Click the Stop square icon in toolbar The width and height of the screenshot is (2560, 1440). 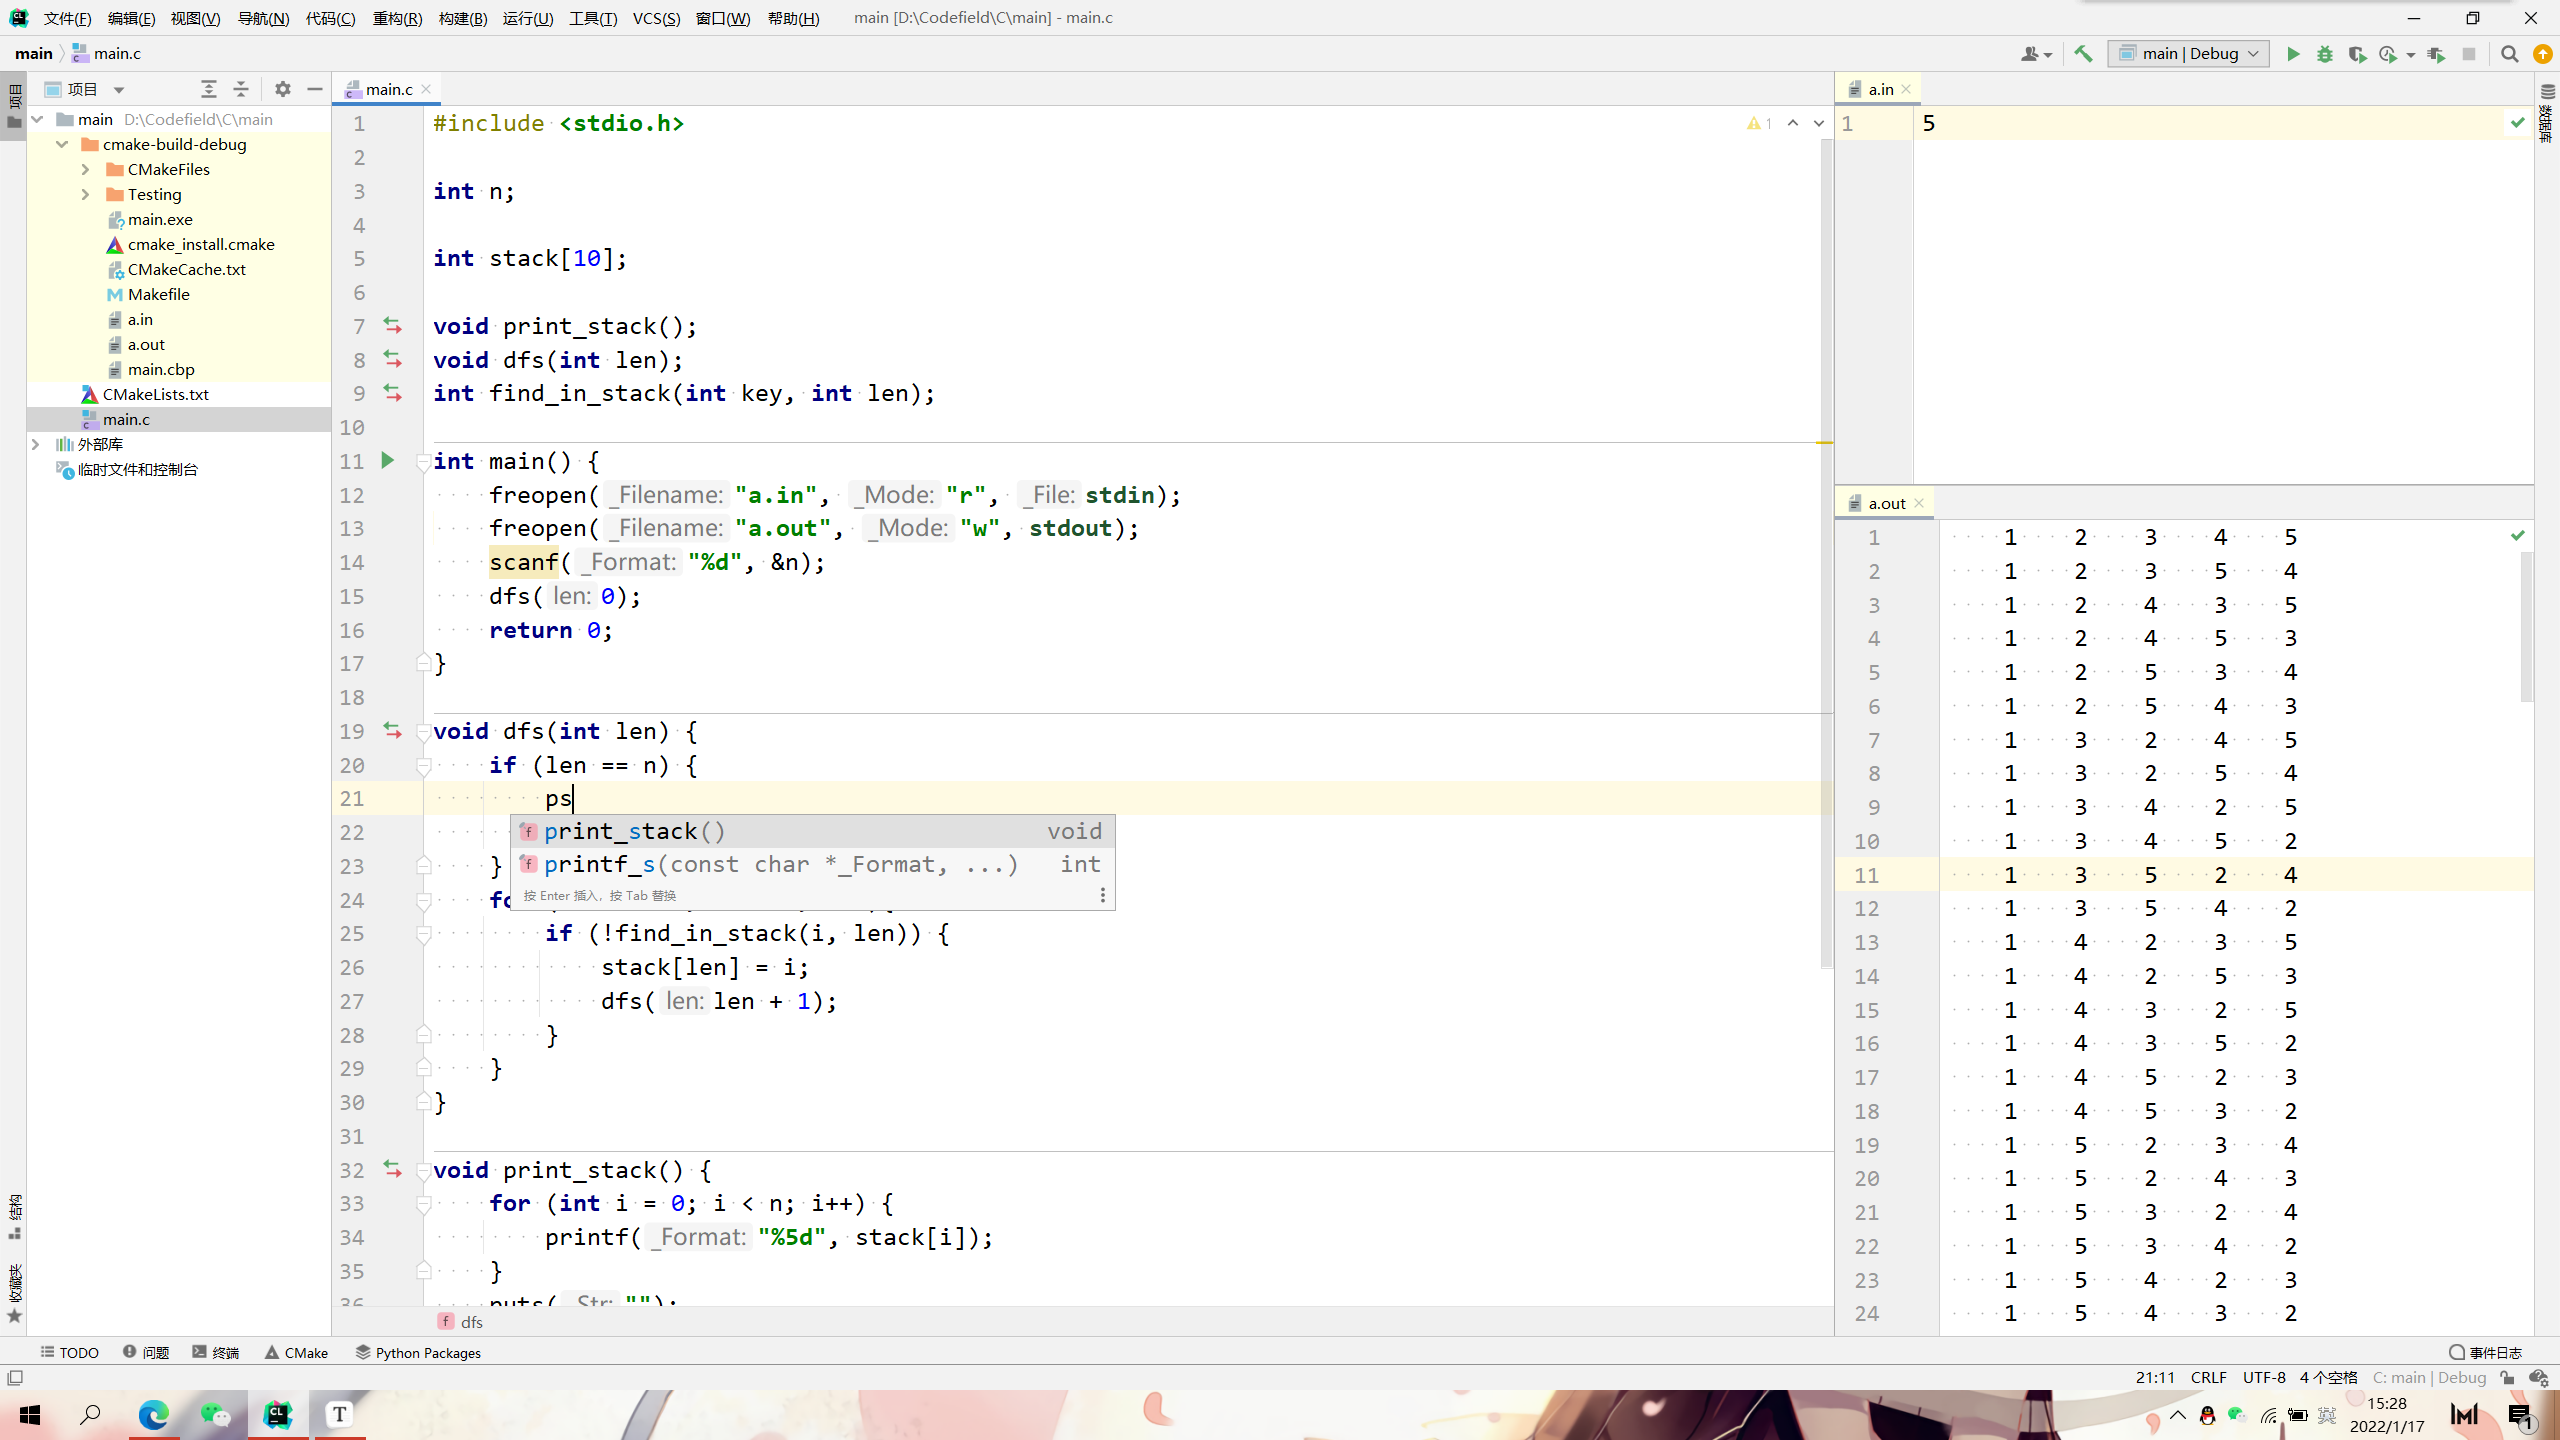click(2469, 54)
